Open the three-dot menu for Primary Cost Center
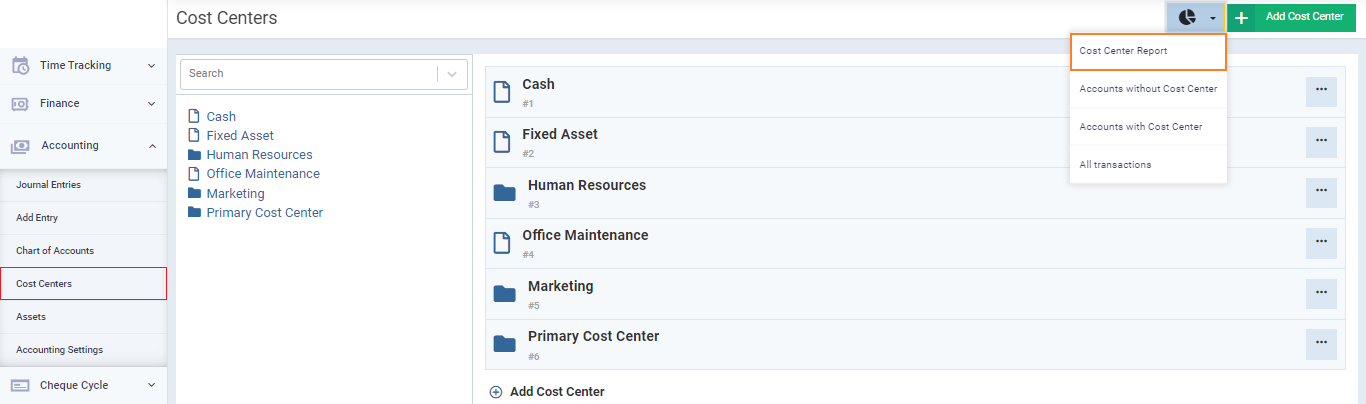1366x404 pixels. (x=1321, y=343)
